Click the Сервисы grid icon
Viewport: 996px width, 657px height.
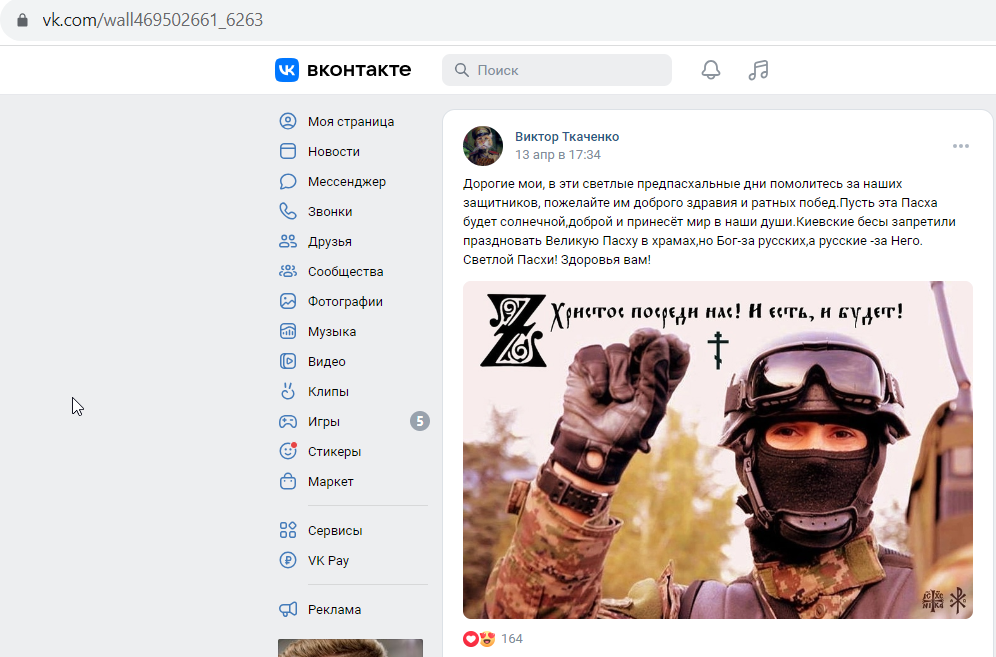click(x=288, y=530)
